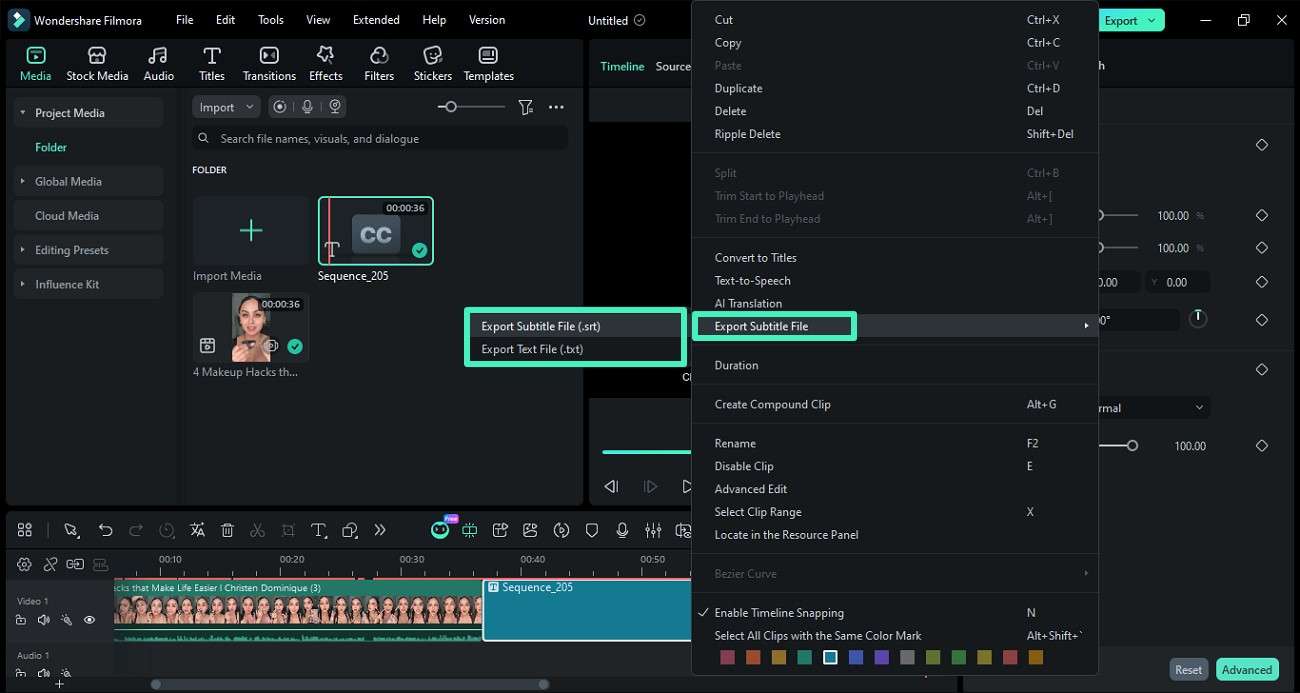Click the rotation dial knob

coord(1198,319)
